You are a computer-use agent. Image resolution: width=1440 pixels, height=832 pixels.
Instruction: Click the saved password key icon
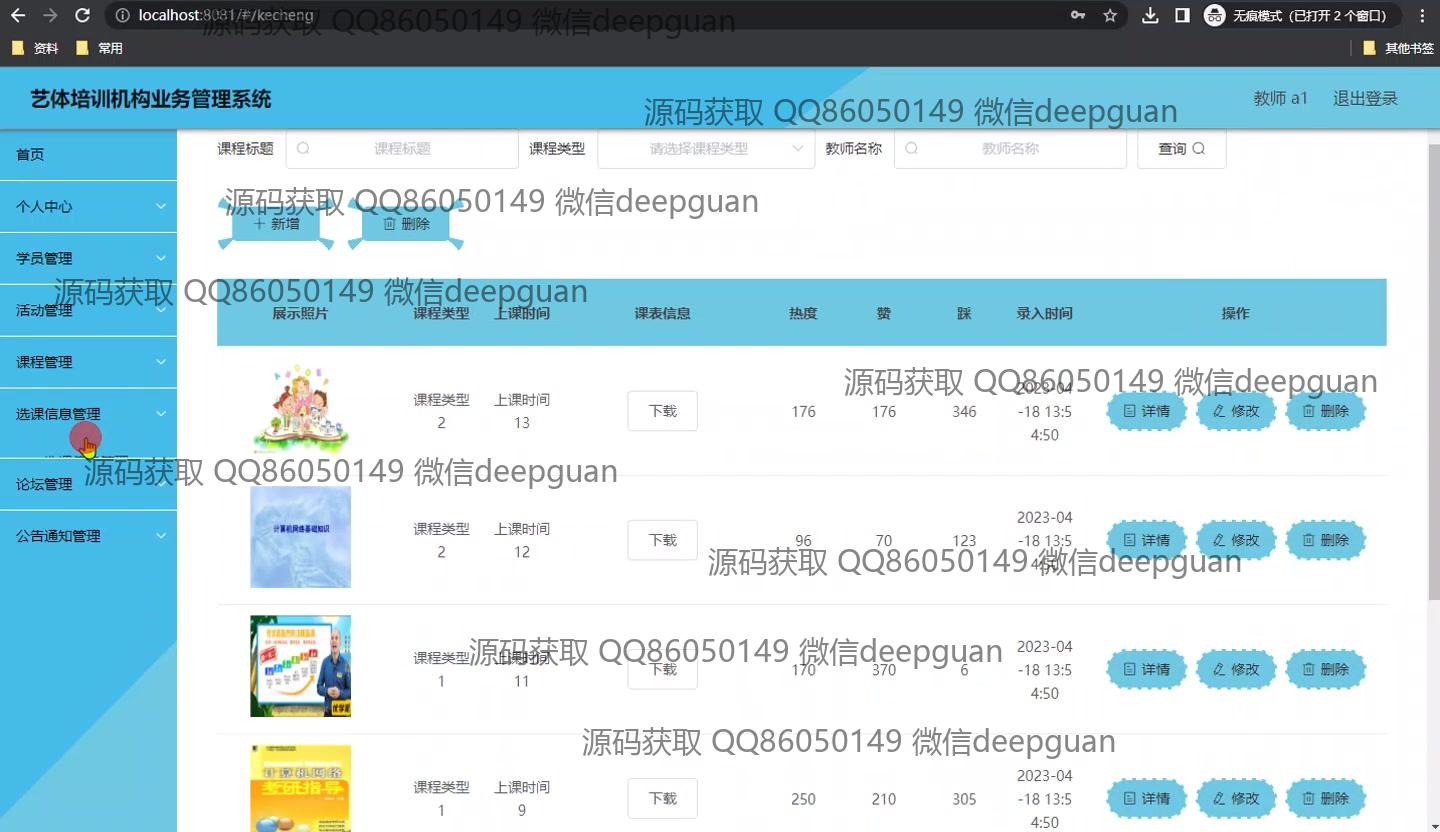click(1078, 16)
